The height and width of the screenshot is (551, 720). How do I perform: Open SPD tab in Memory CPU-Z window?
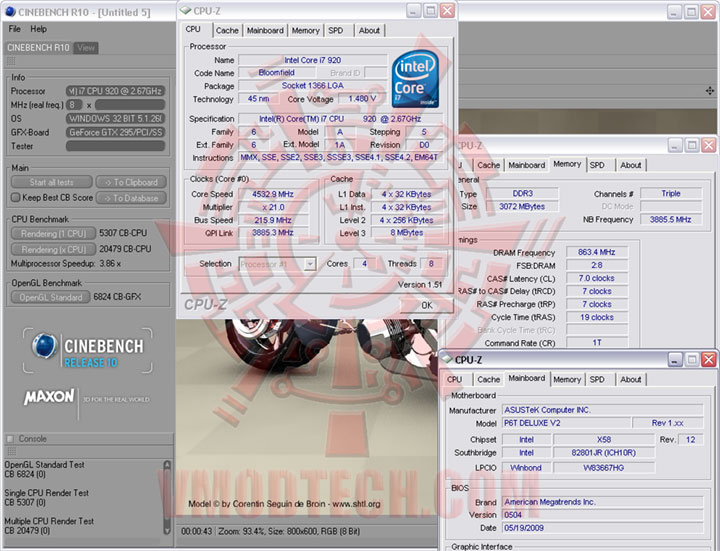(597, 165)
